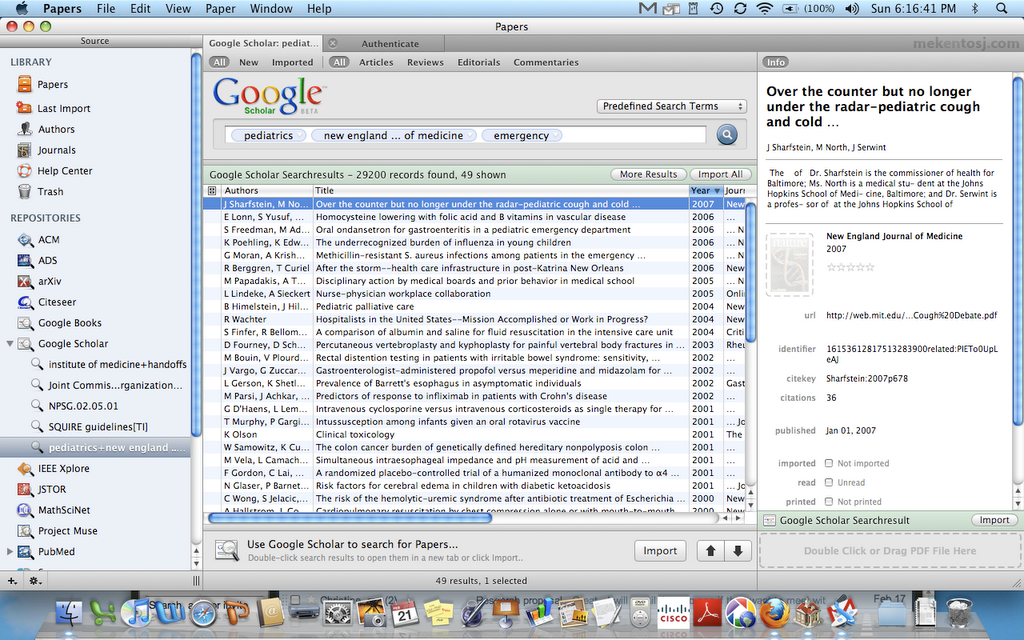Screen dimensions: 1024x640
Task: Click the Wi-Fi status icon
Action: (x=764, y=8)
